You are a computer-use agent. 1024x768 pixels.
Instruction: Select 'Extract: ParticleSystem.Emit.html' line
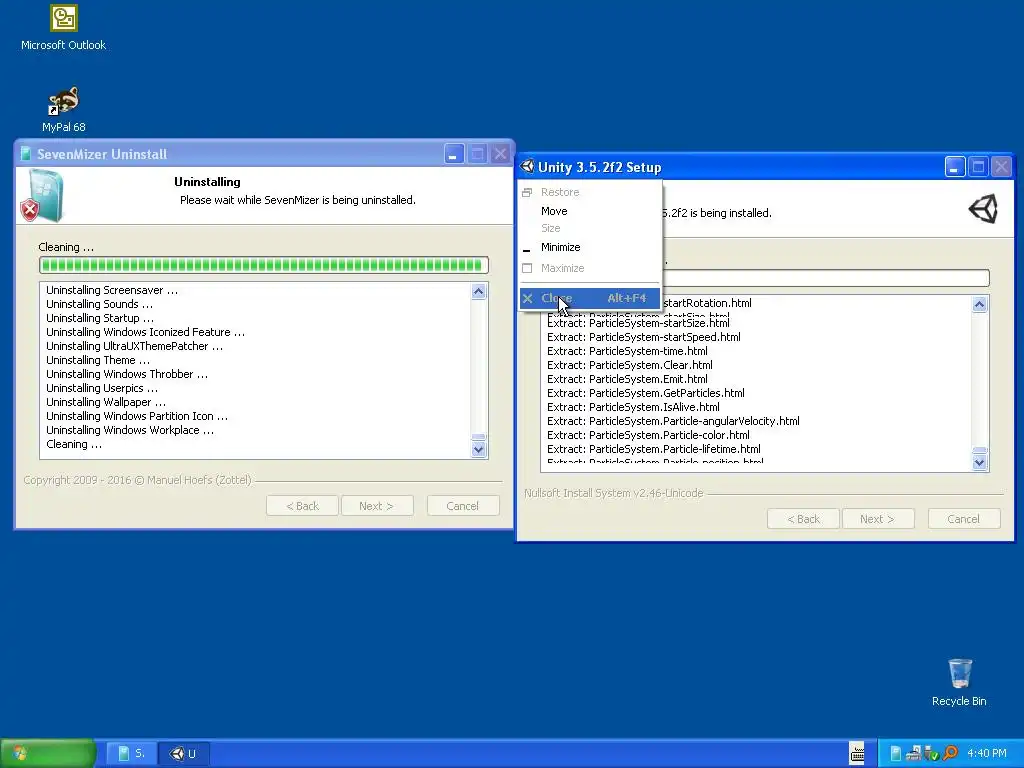(x=628, y=379)
